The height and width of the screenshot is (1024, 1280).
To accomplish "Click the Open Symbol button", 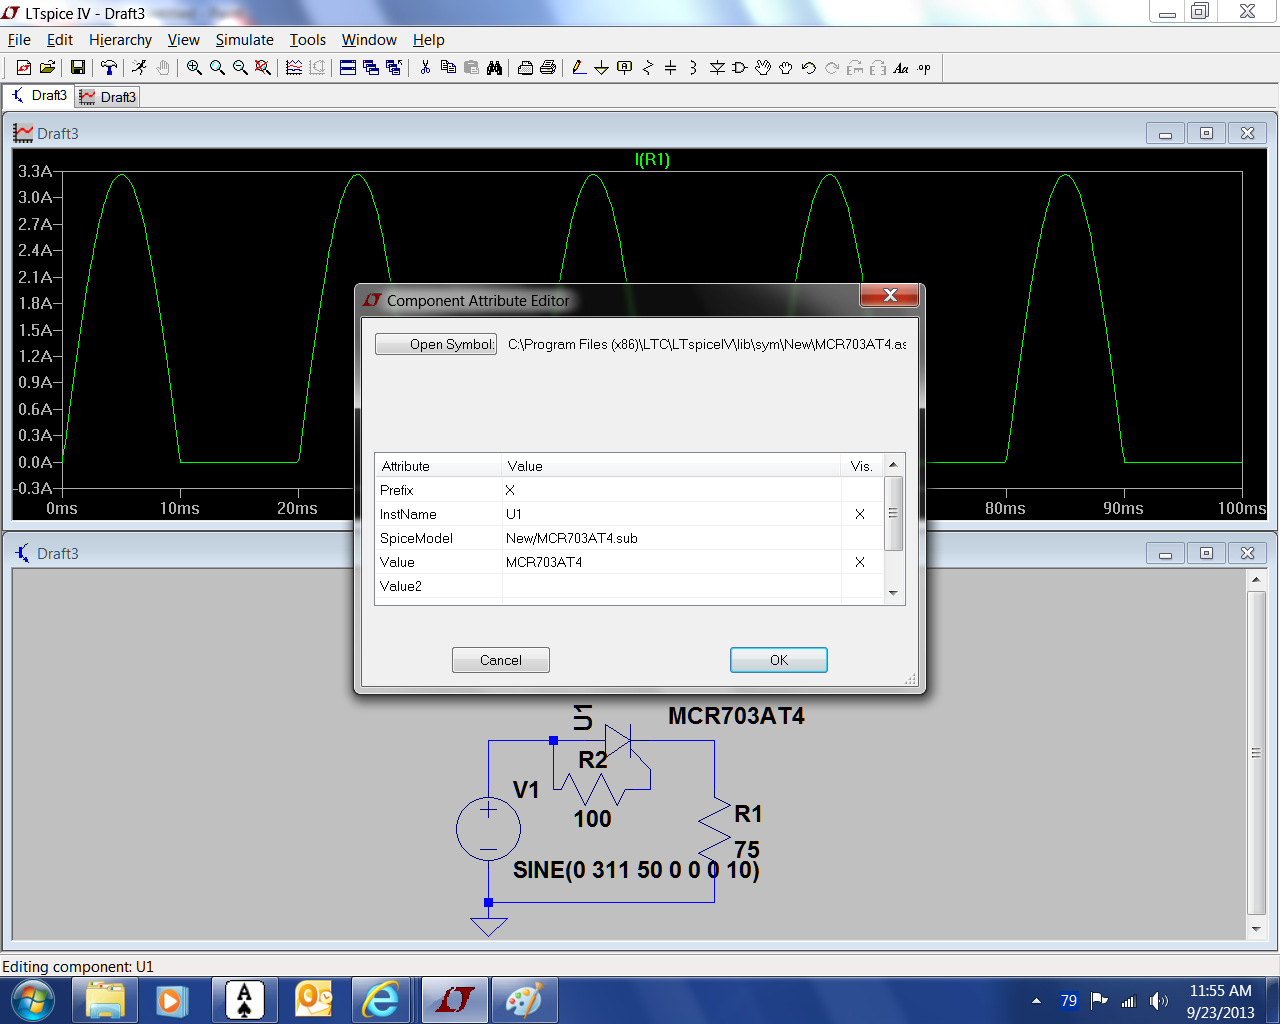I will point(436,344).
